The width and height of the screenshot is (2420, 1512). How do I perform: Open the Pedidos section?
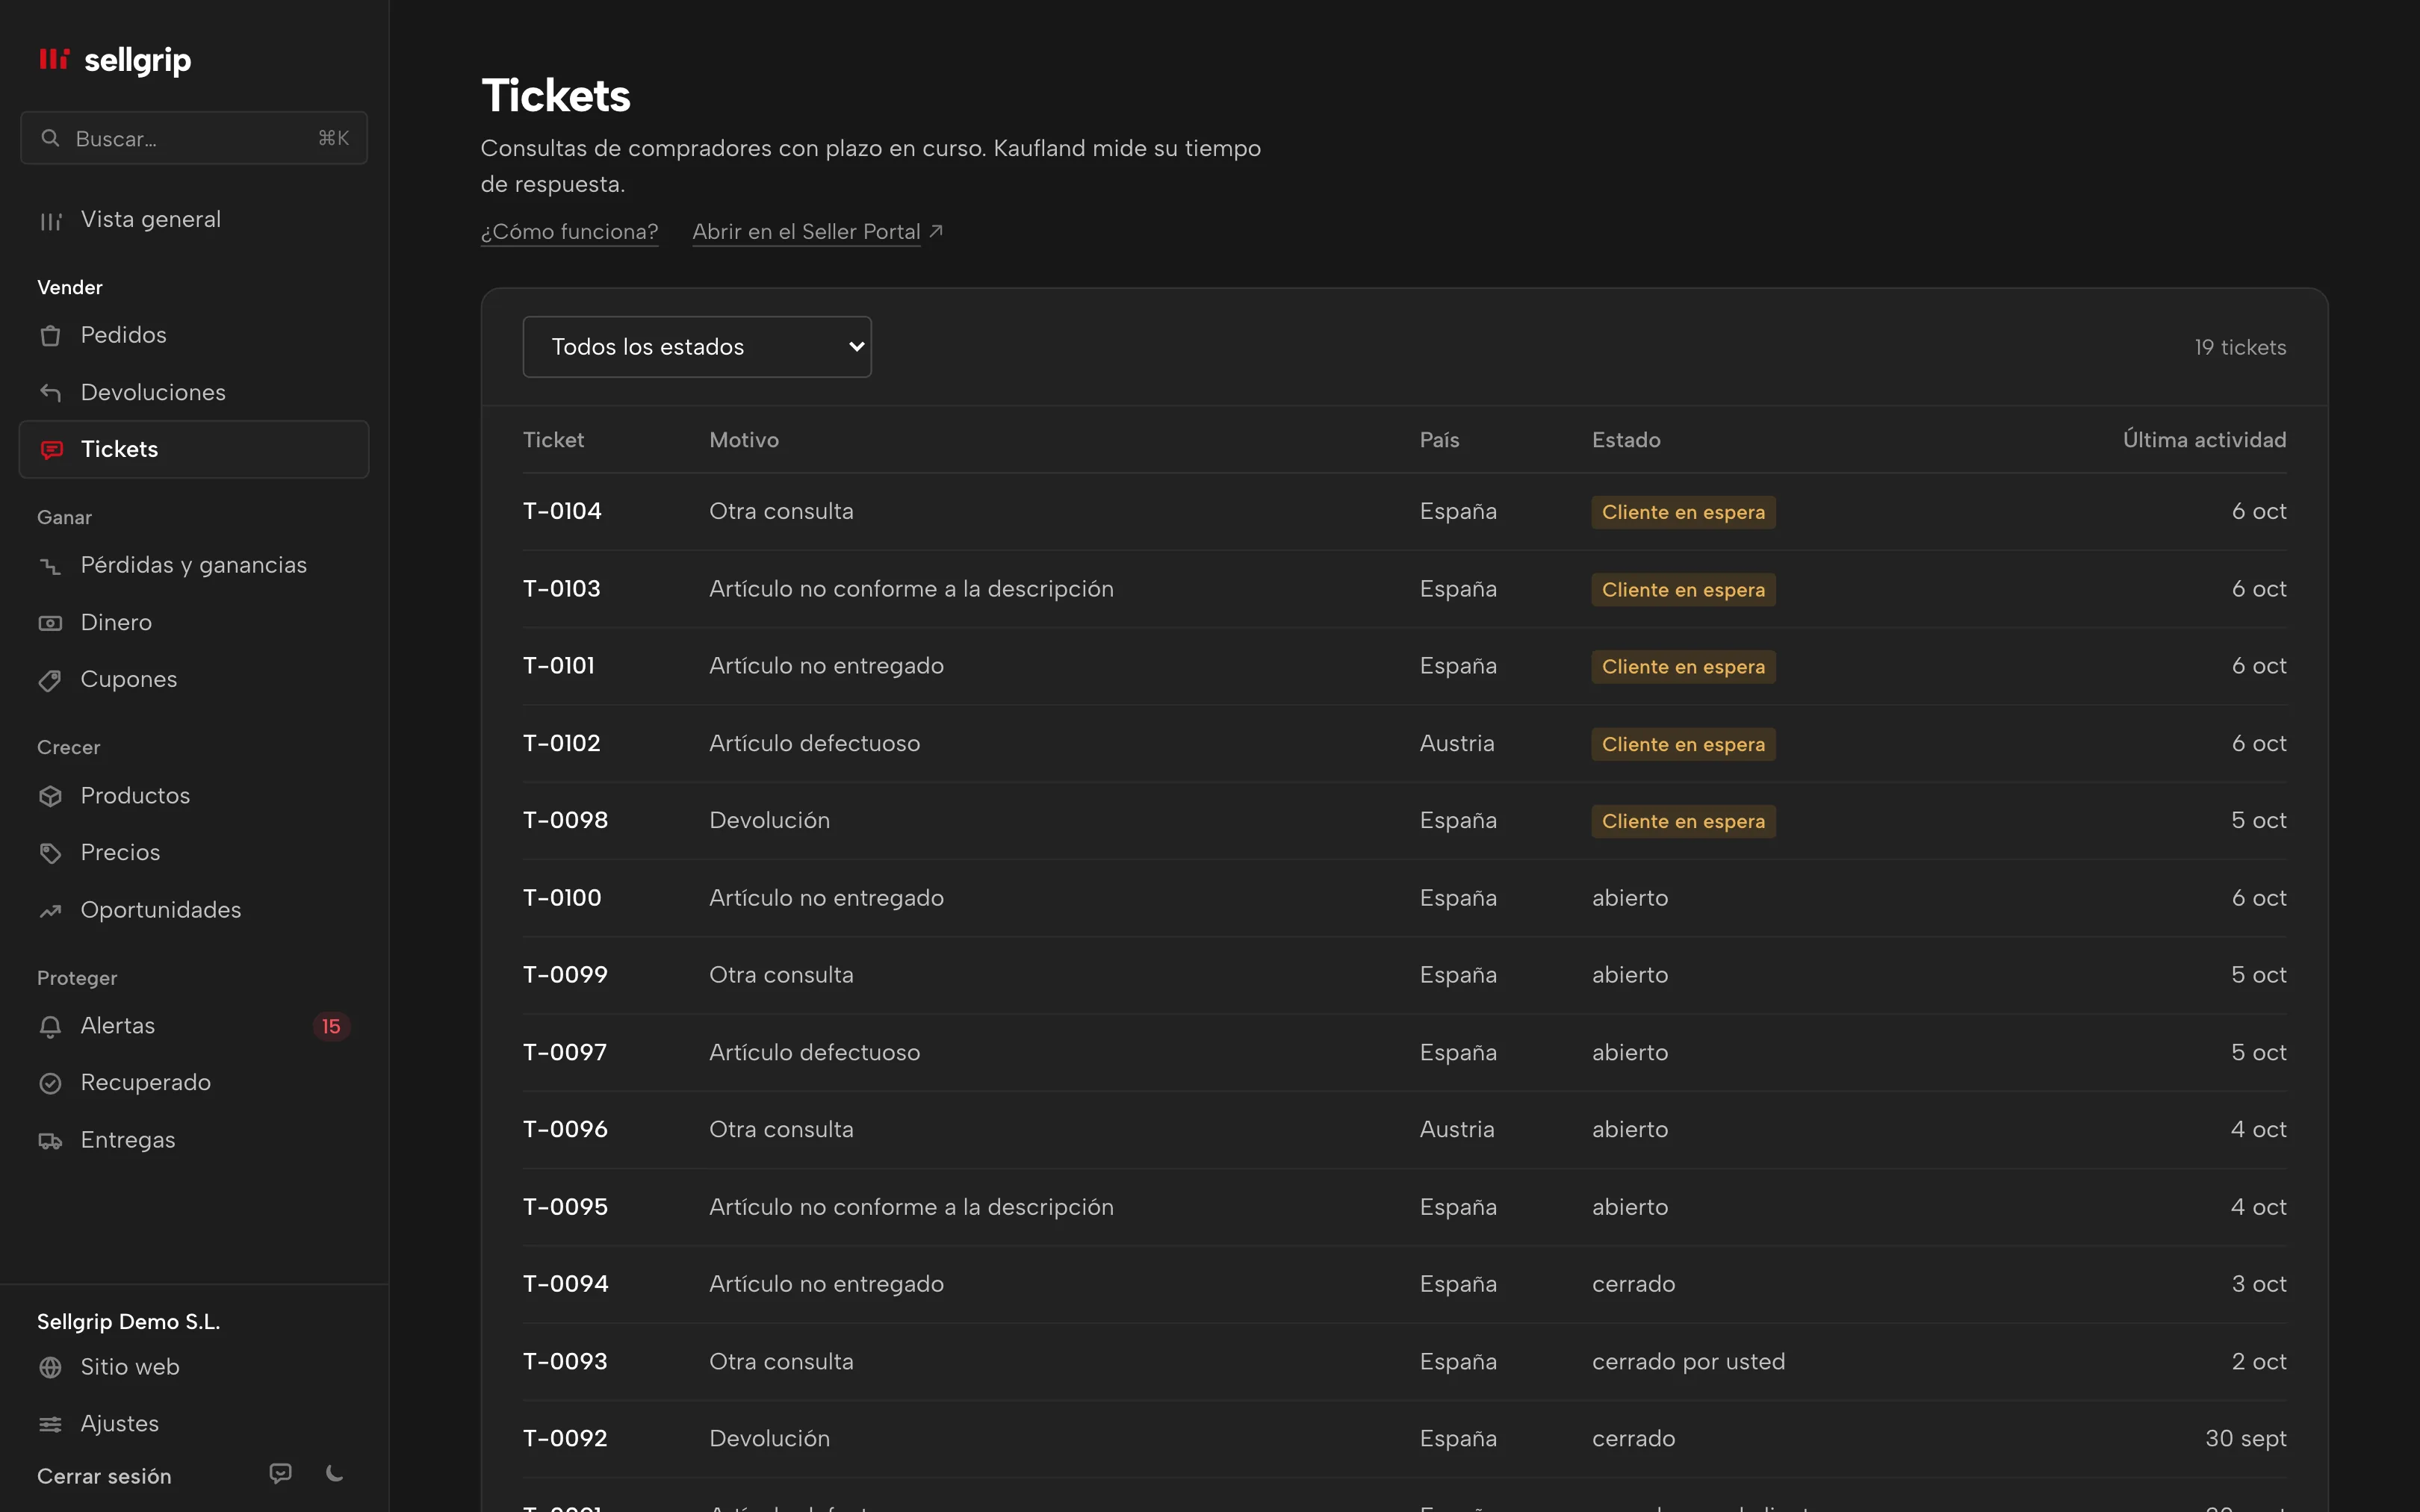click(194, 335)
